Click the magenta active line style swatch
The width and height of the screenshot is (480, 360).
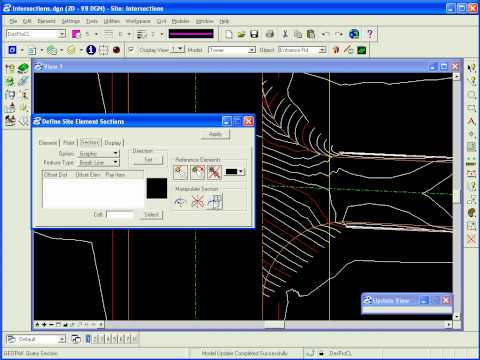coord(191,34)
